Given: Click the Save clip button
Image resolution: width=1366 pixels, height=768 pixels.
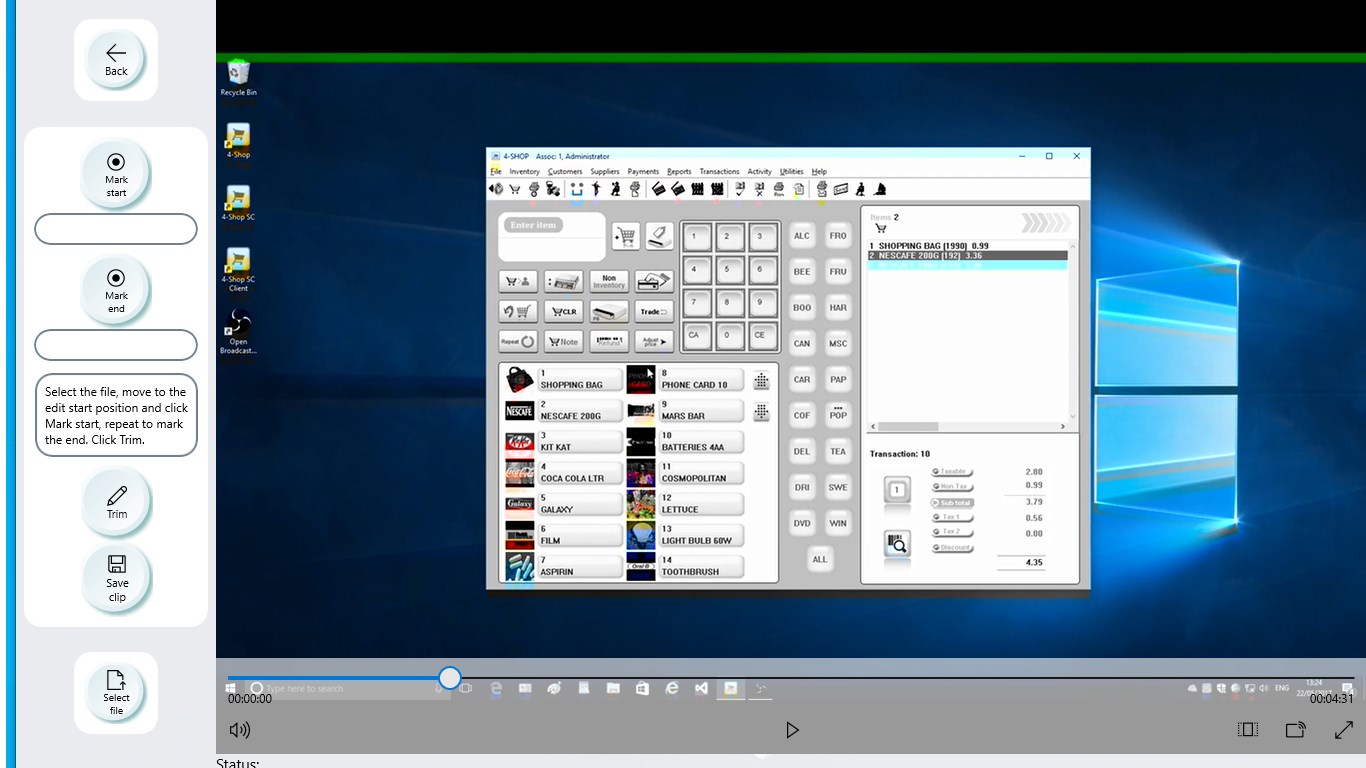Looking at the screenshot, I should pos(117,578).
